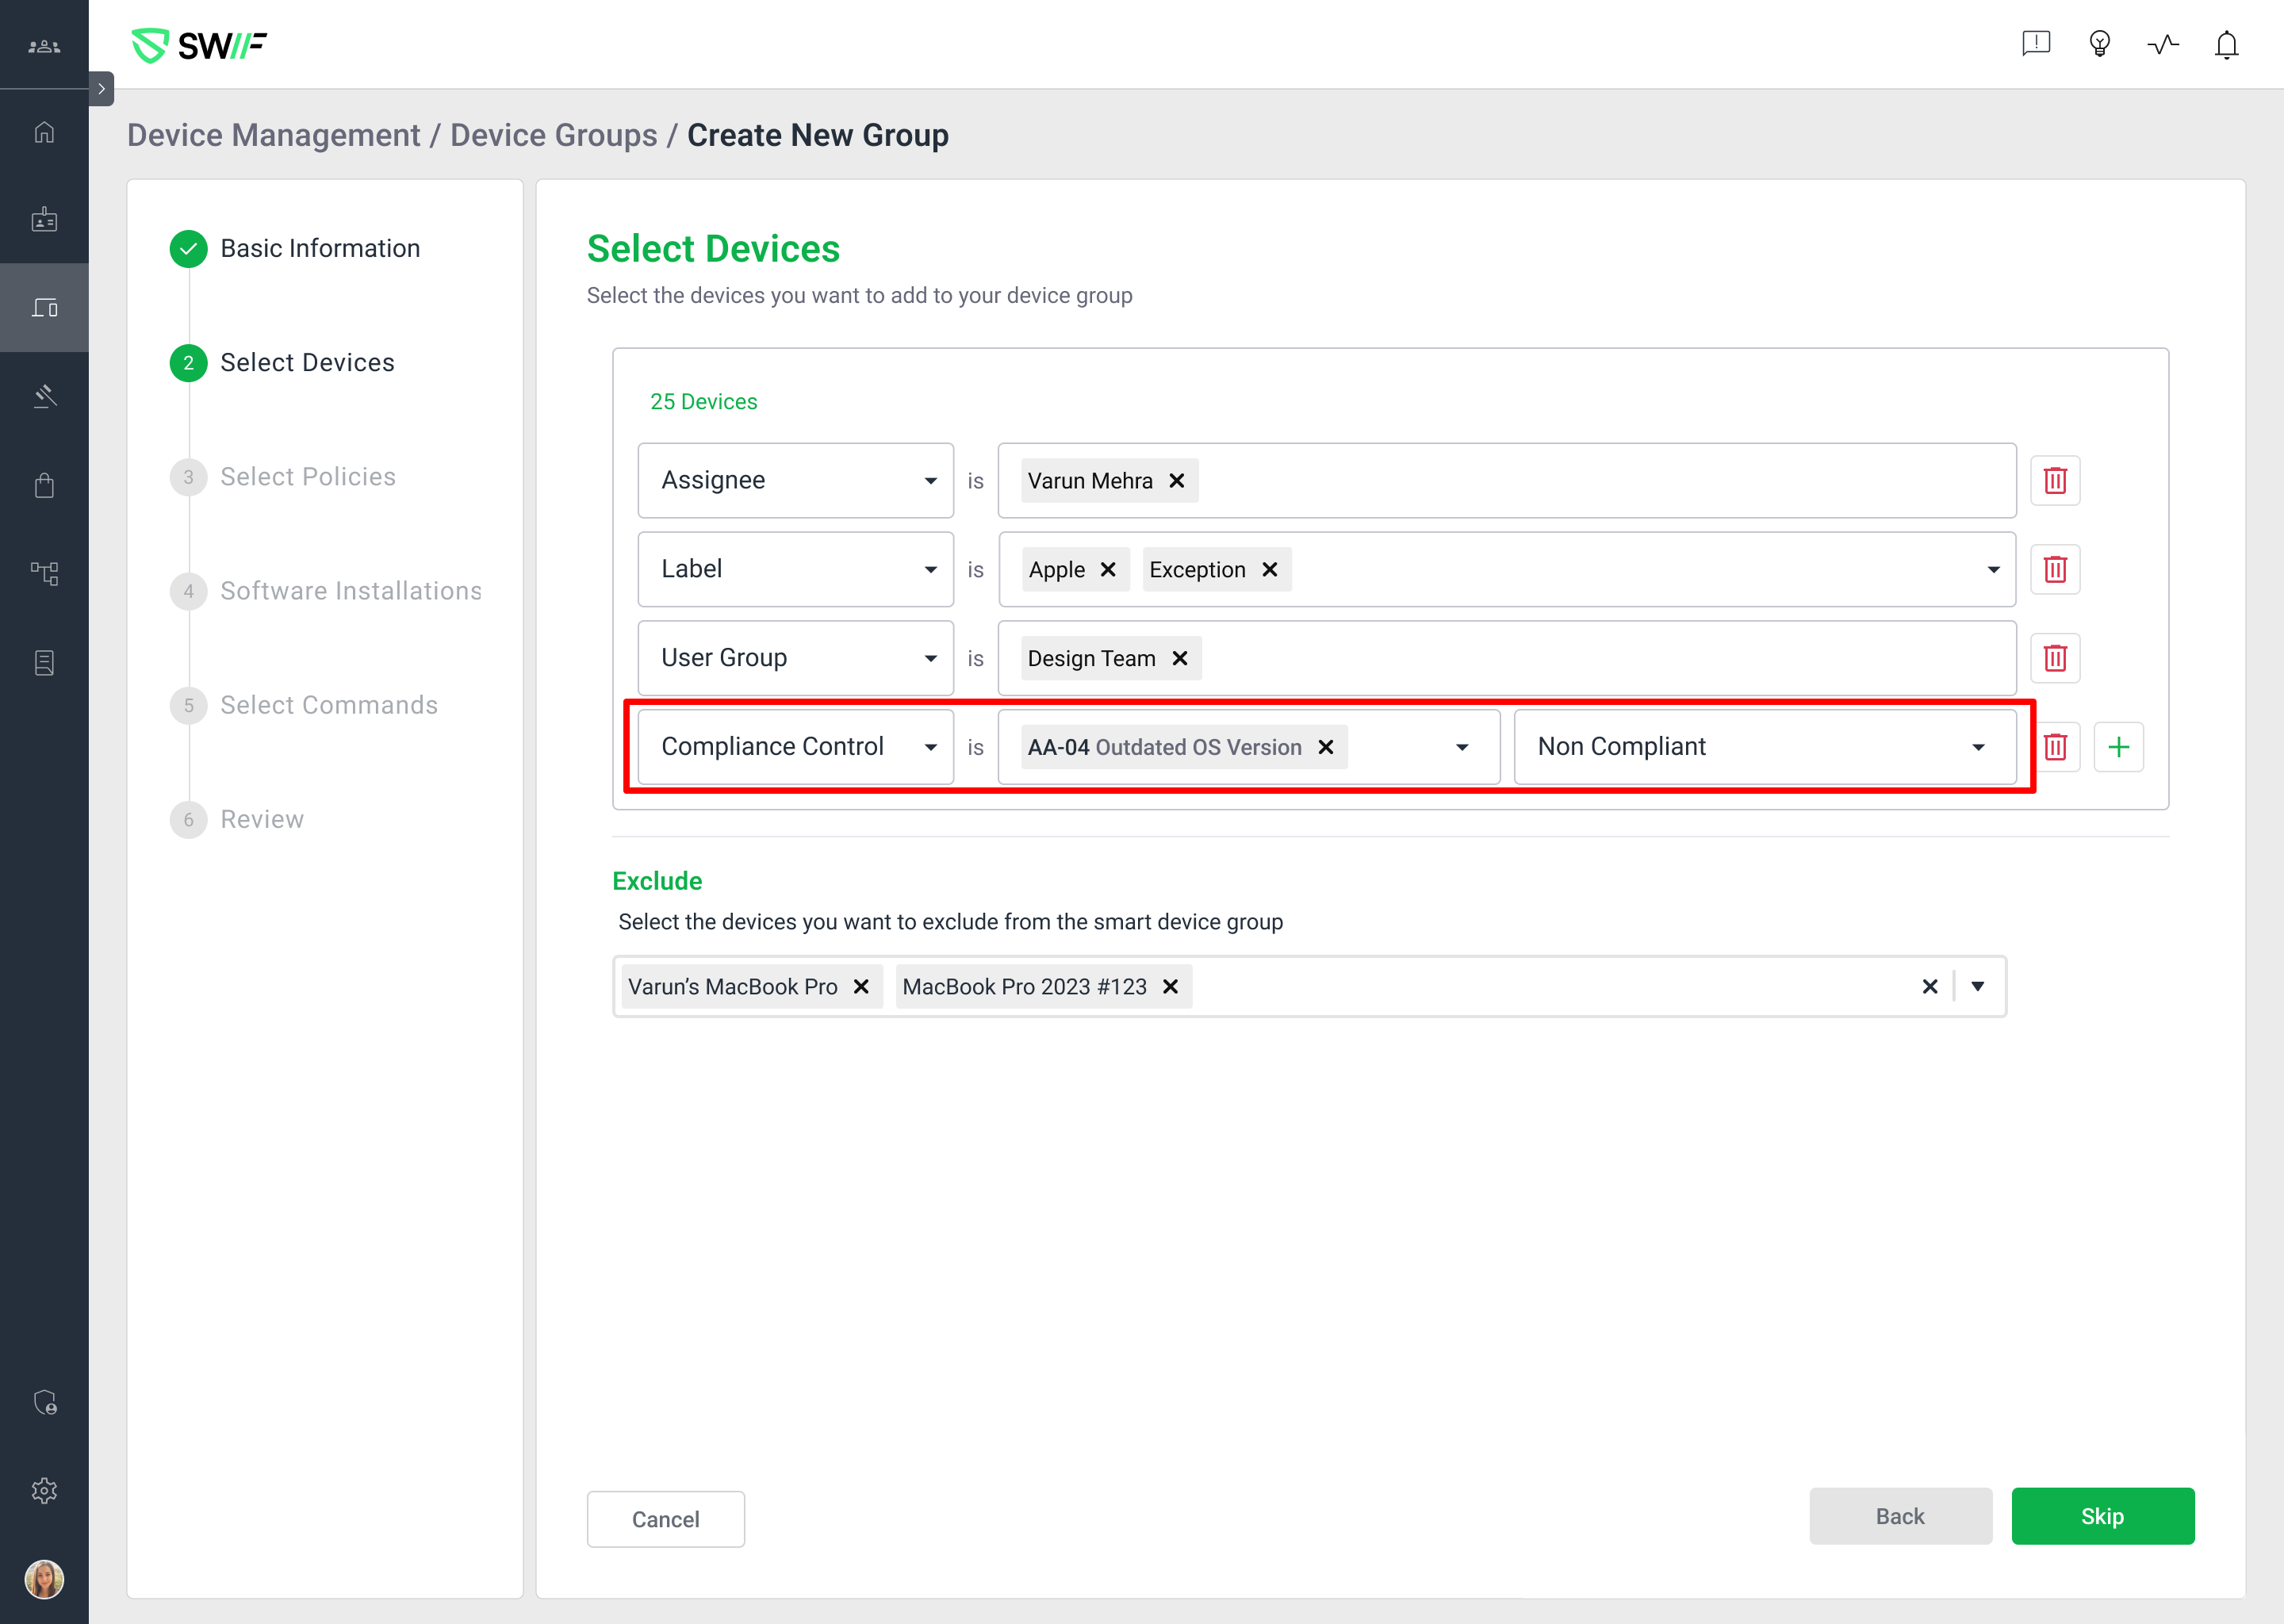Open the Device Groups breadcrumb
This screenshot has width=2284, height=1624.
click(x=553, y=135)
